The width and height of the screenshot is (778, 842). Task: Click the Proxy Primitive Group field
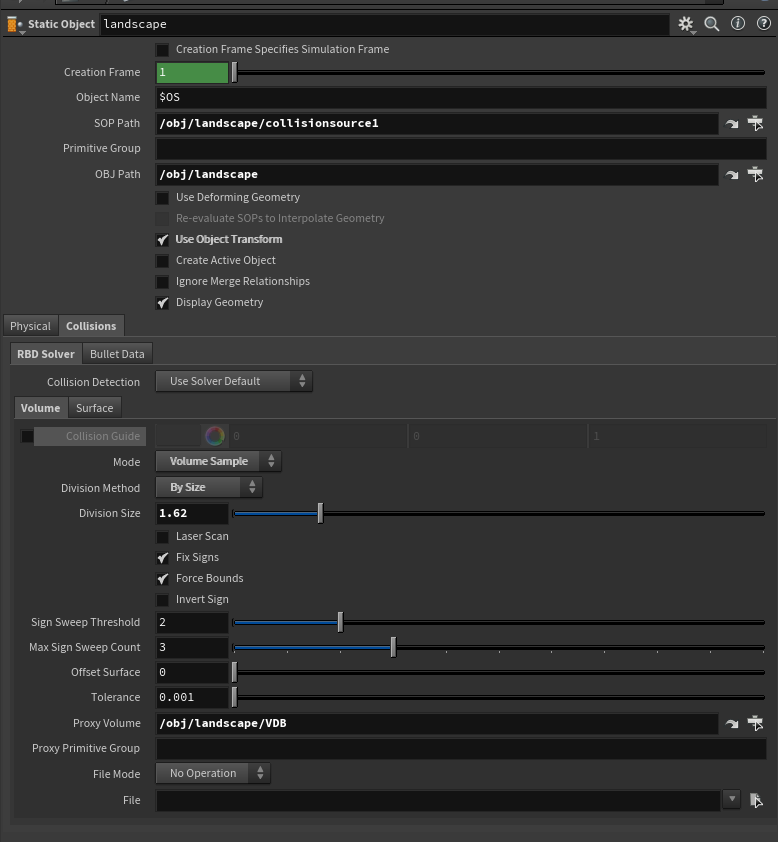pyautogui.click(x=461, y=749)
